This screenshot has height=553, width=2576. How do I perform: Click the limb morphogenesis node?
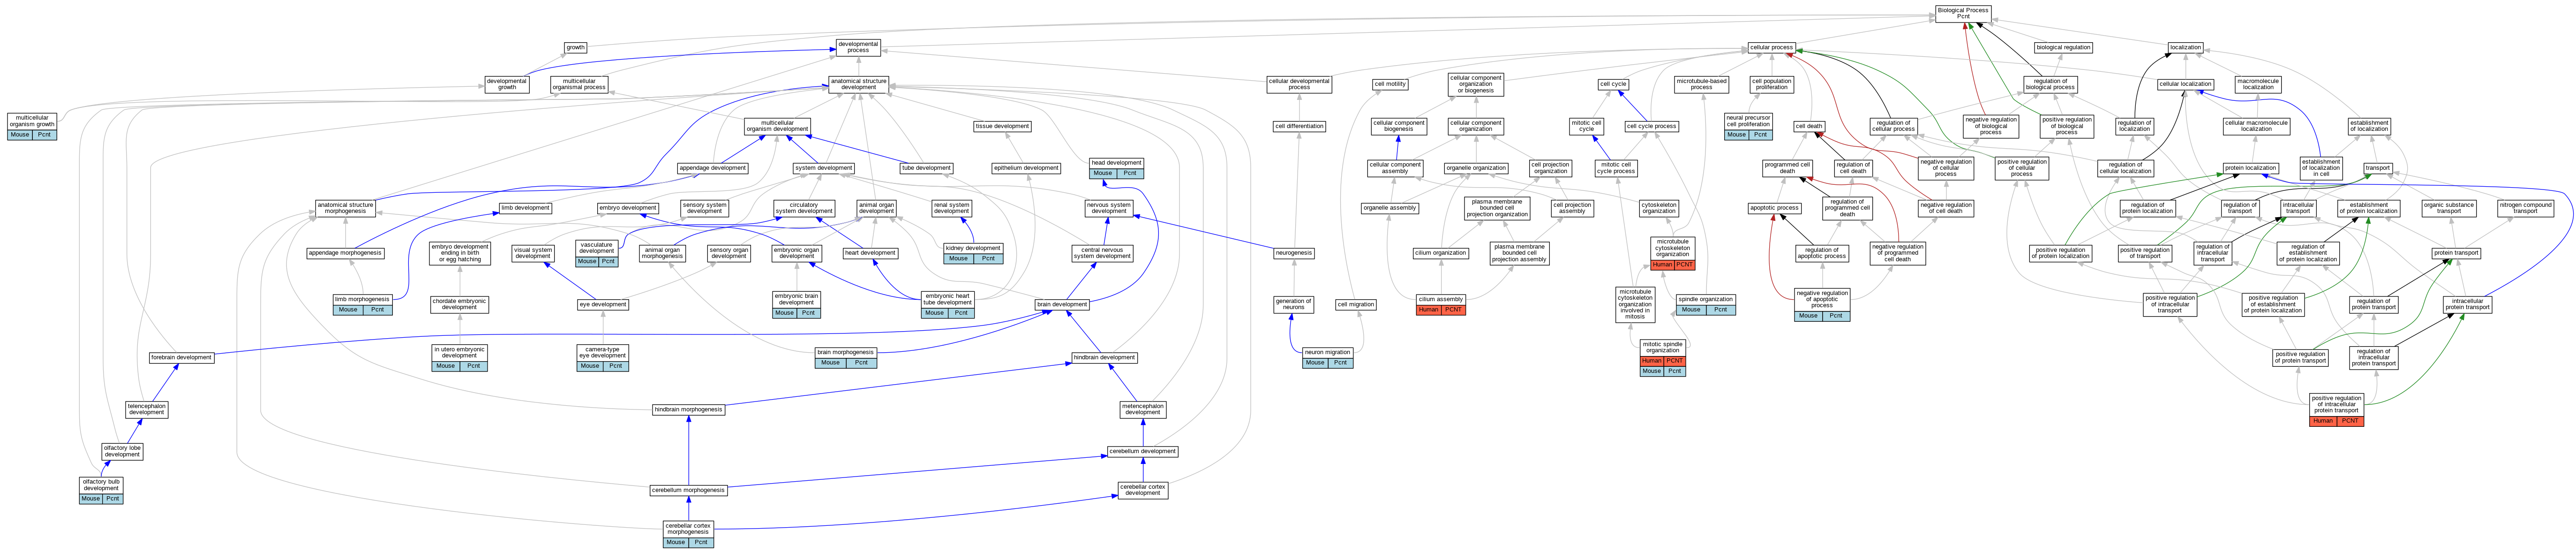pyautogui.click(x=362, y=304)
